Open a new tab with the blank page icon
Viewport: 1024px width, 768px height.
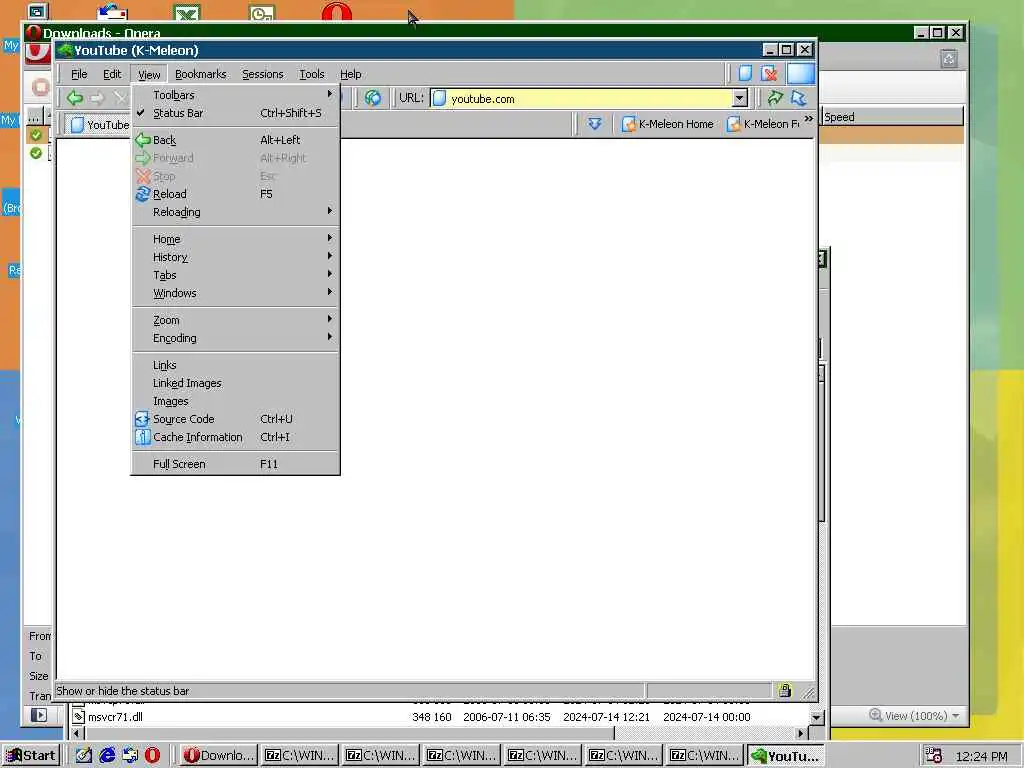[x=745, y=73]
